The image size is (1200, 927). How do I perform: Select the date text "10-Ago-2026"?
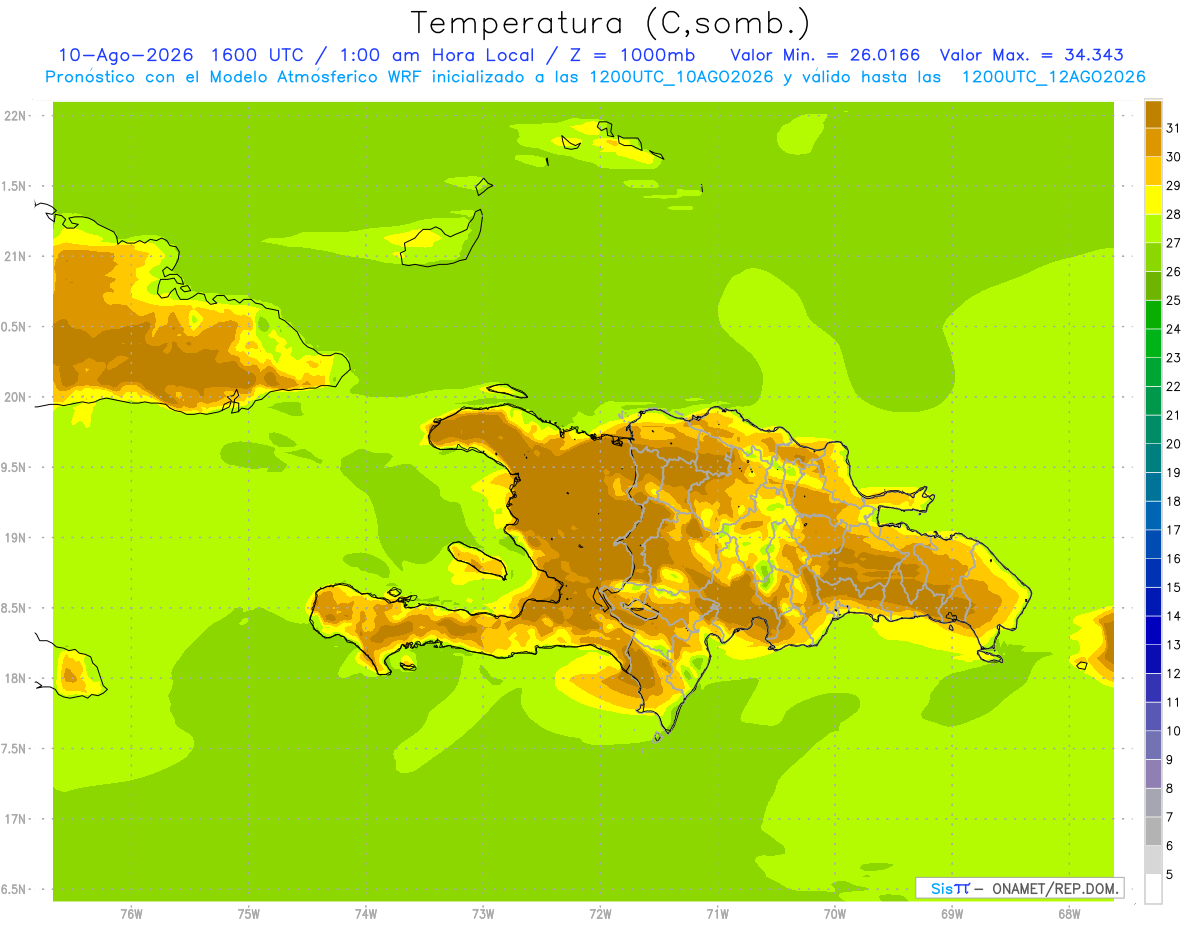(125, 55)
